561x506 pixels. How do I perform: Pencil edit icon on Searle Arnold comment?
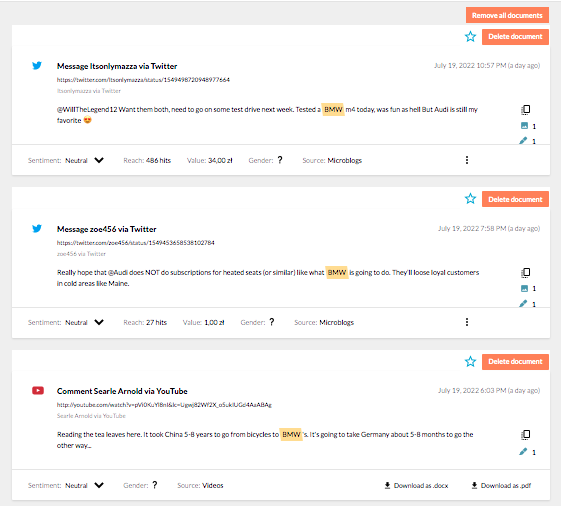coord(523,452)
